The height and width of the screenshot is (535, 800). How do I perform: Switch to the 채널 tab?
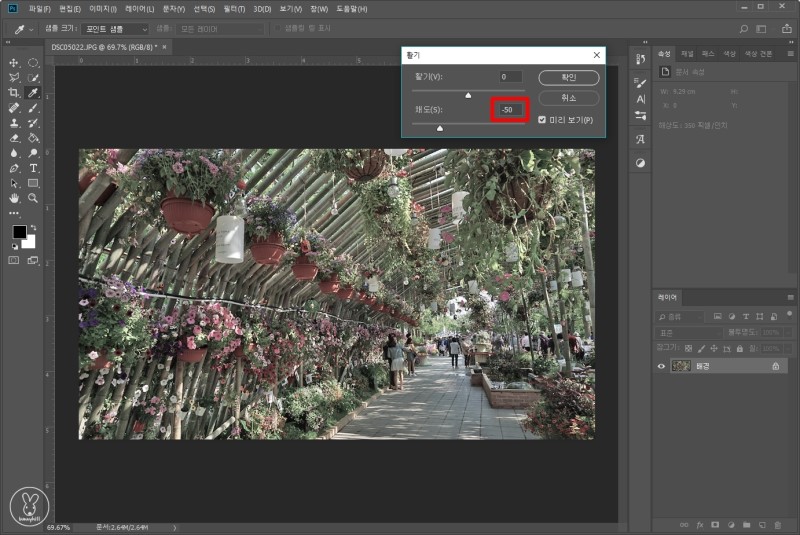tap(687, 53)
